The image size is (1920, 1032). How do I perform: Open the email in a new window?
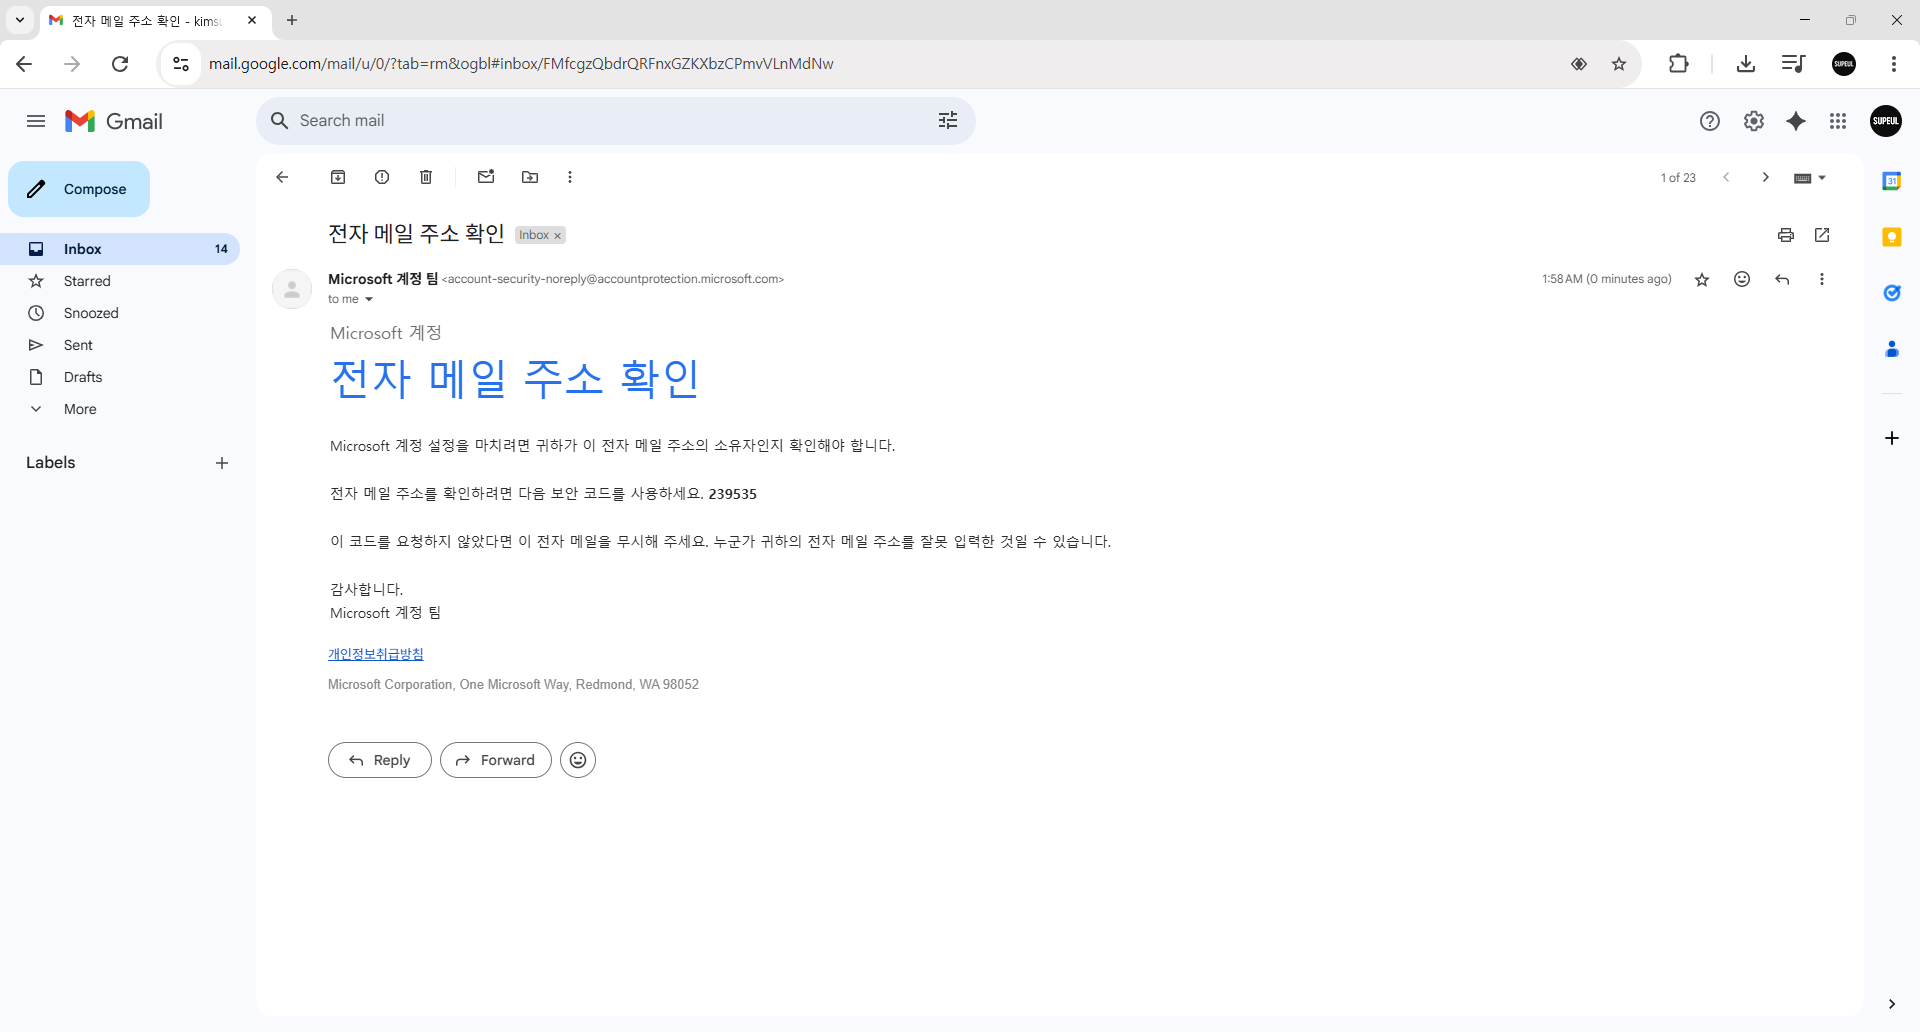(1822, 235)
